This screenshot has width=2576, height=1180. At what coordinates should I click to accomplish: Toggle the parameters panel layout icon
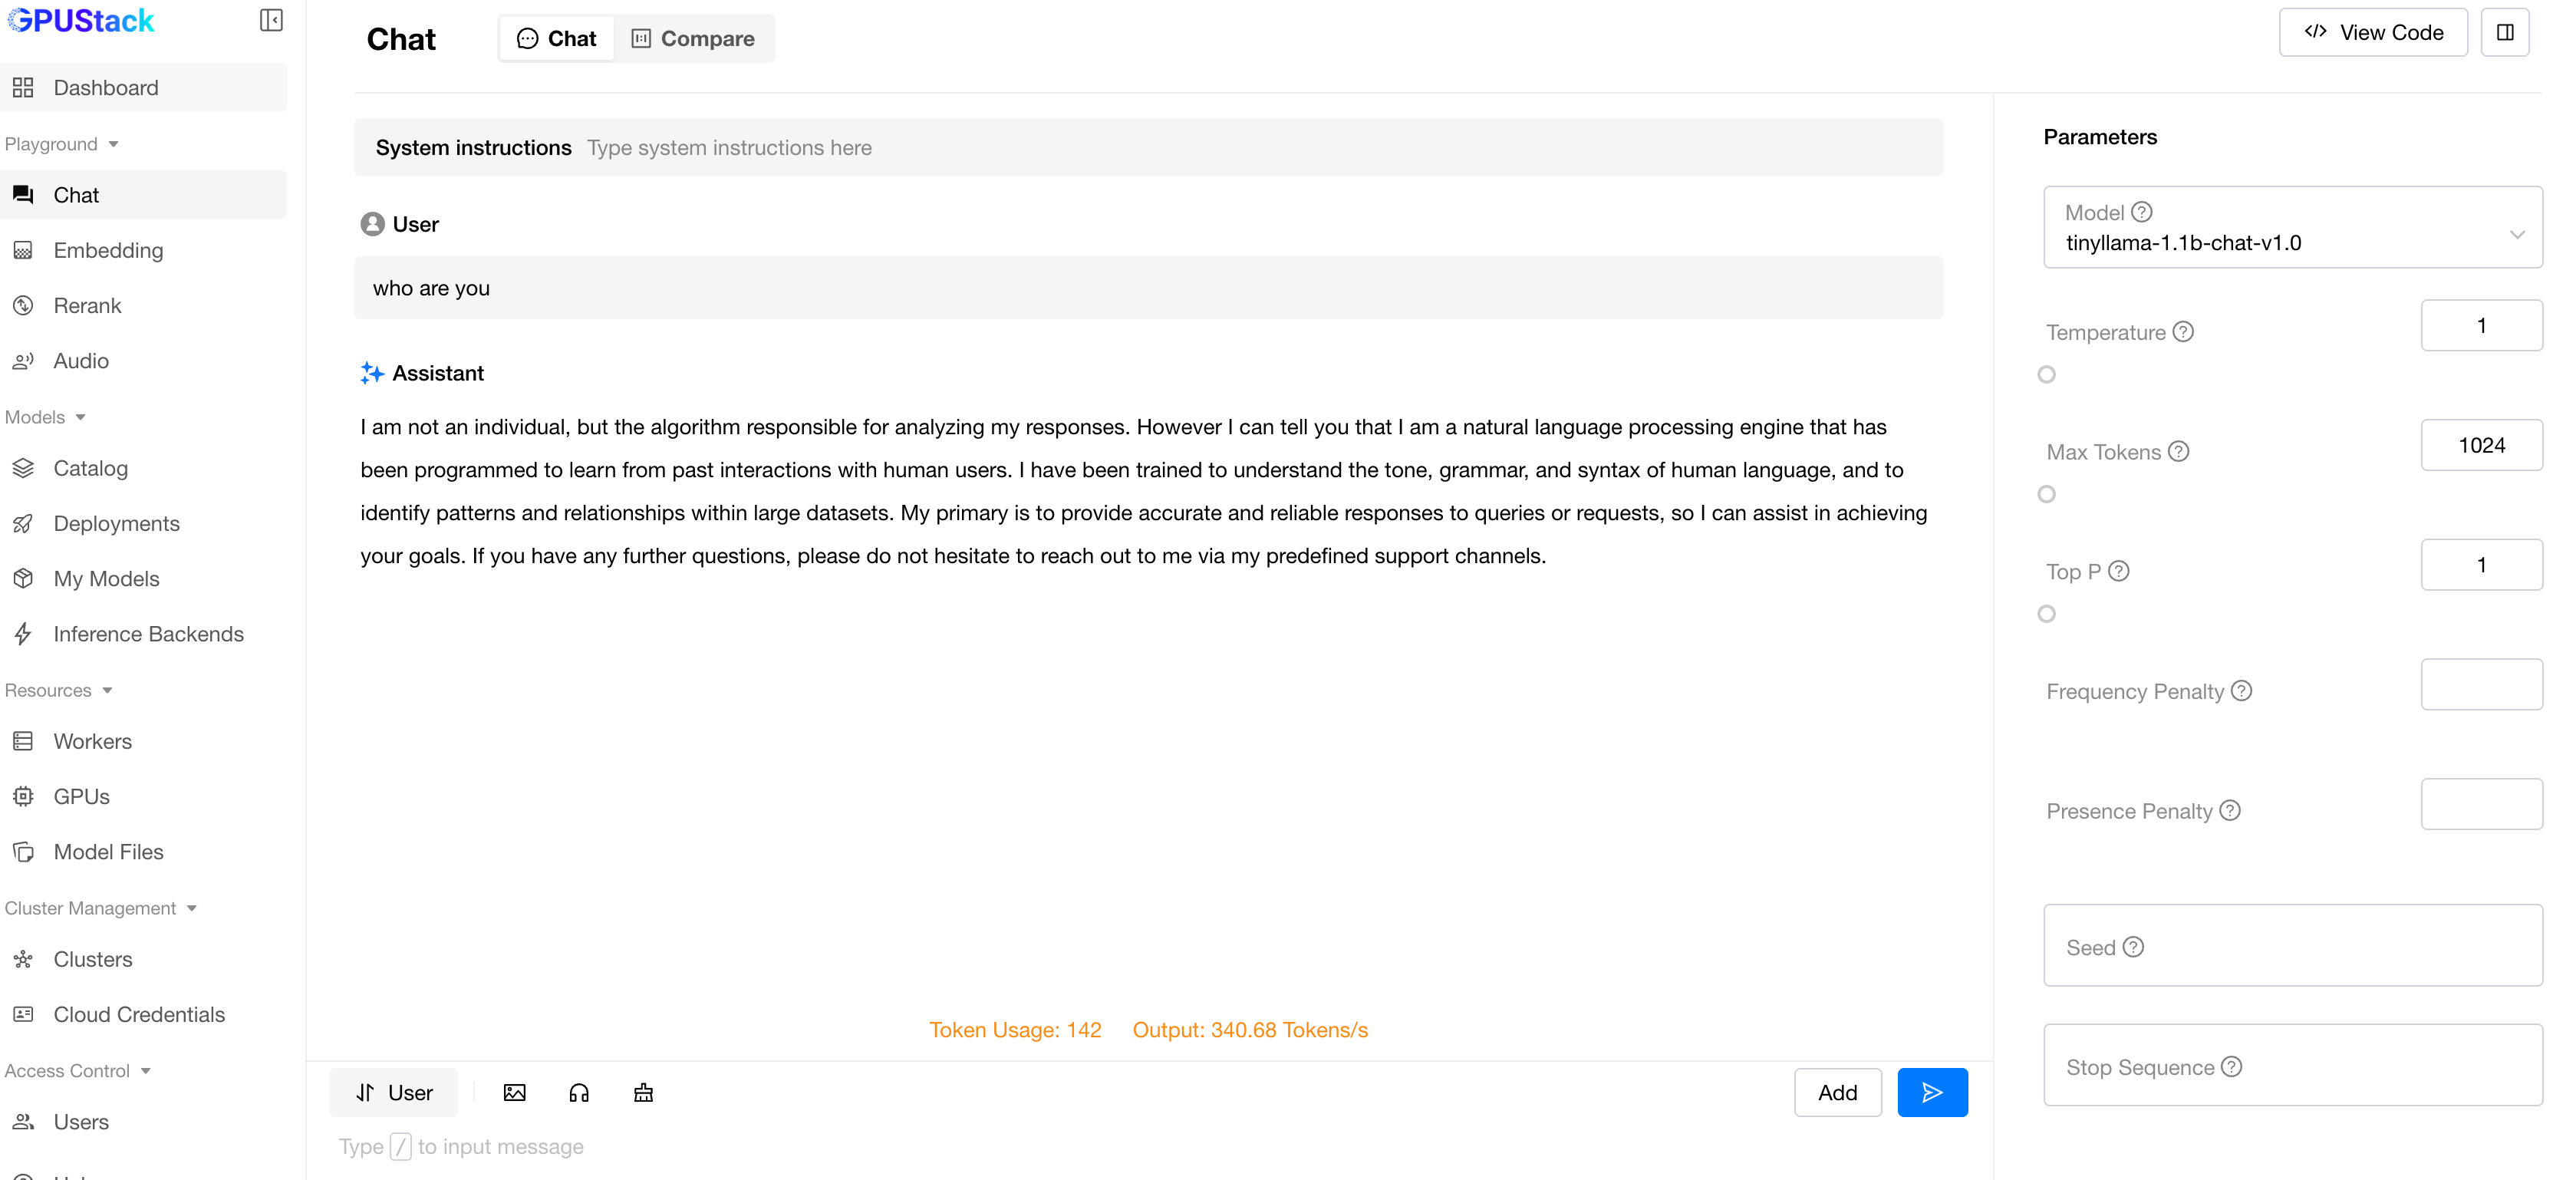pos(2505,33)
